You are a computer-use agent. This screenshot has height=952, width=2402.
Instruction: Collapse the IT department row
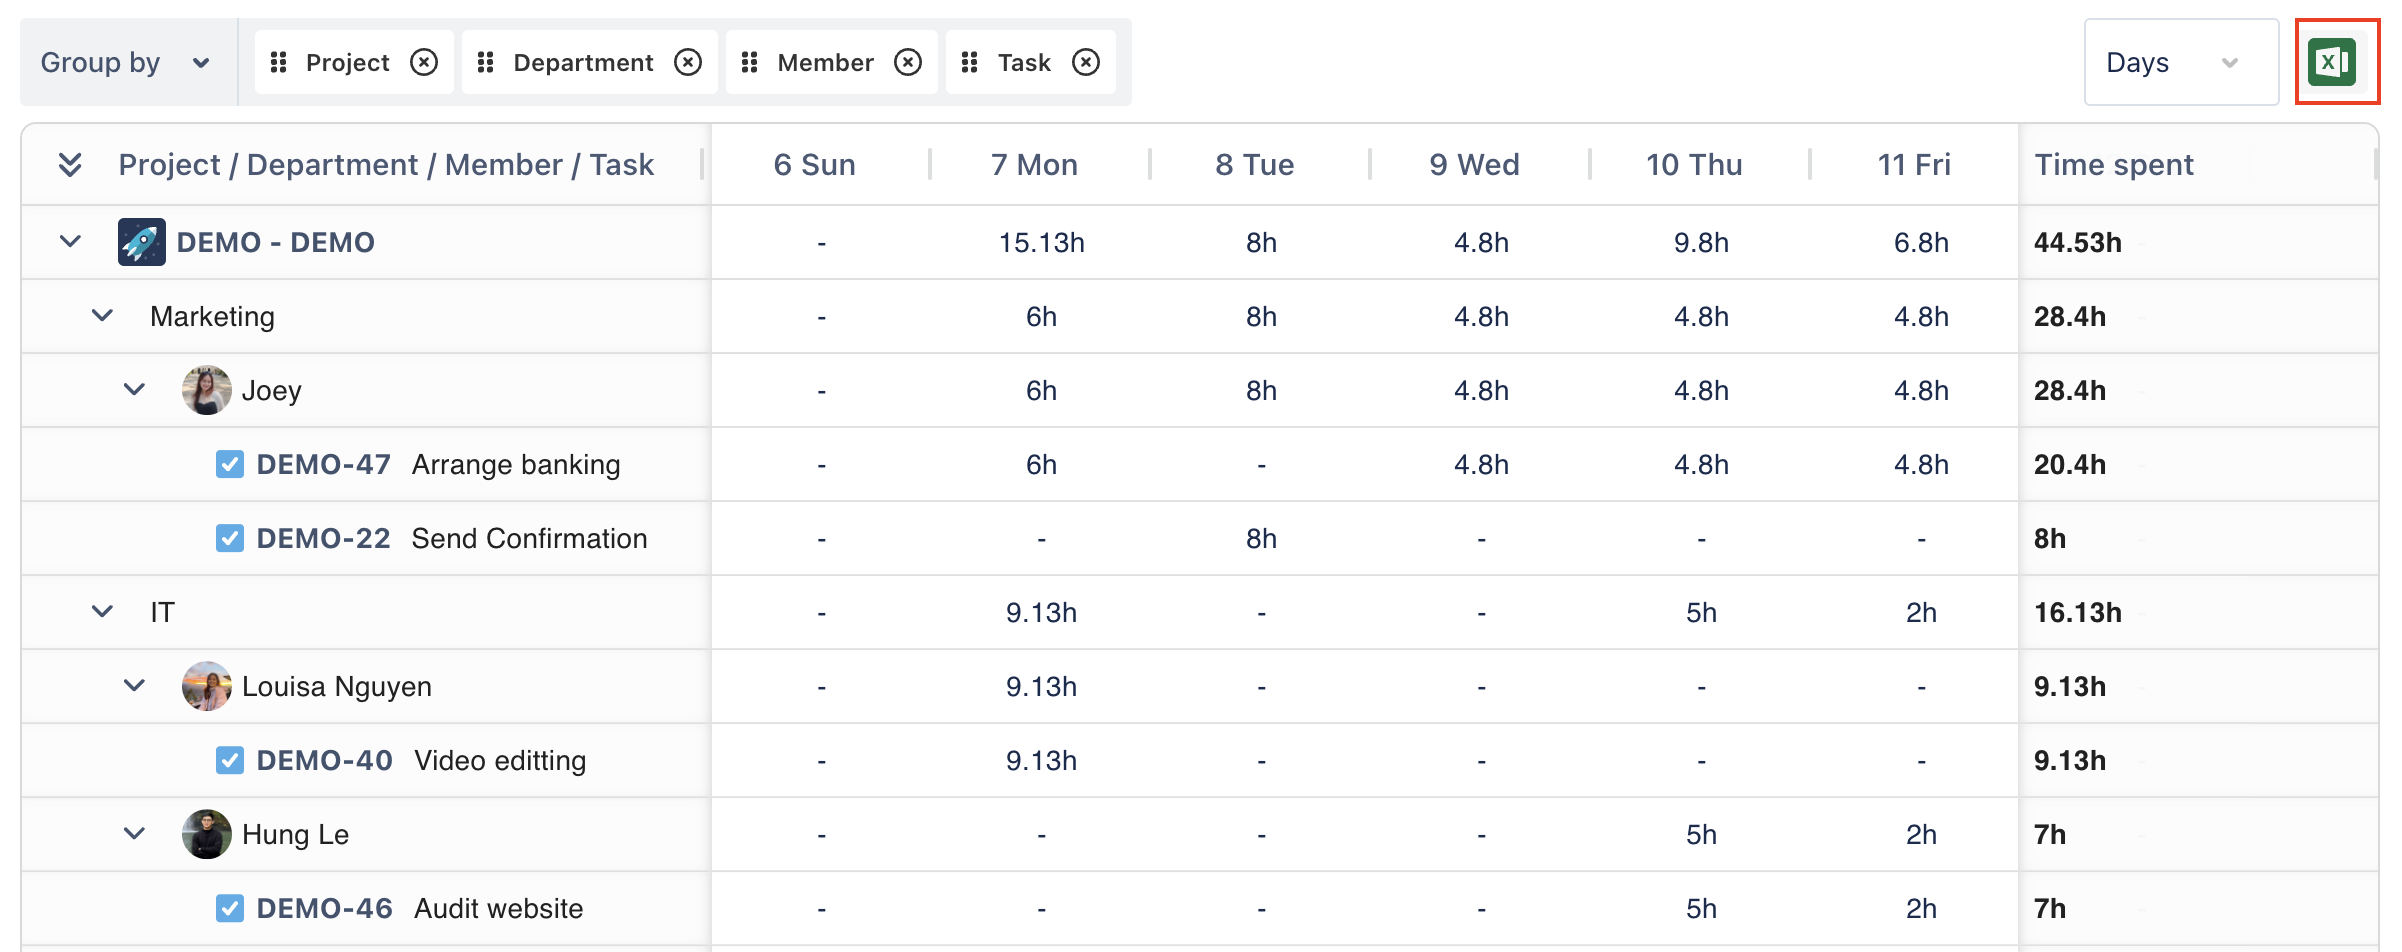pos(102,612)
